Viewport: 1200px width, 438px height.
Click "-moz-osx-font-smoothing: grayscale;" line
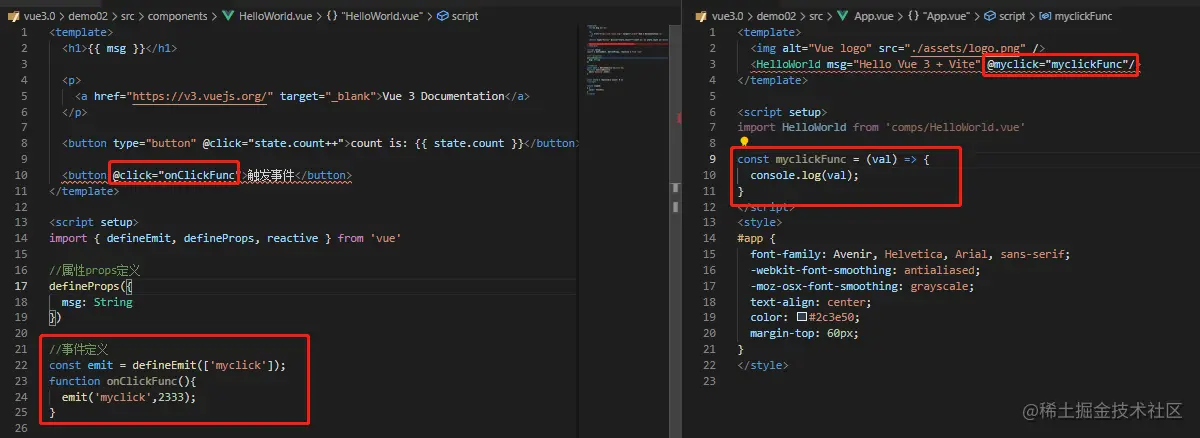tap(863, 286)
